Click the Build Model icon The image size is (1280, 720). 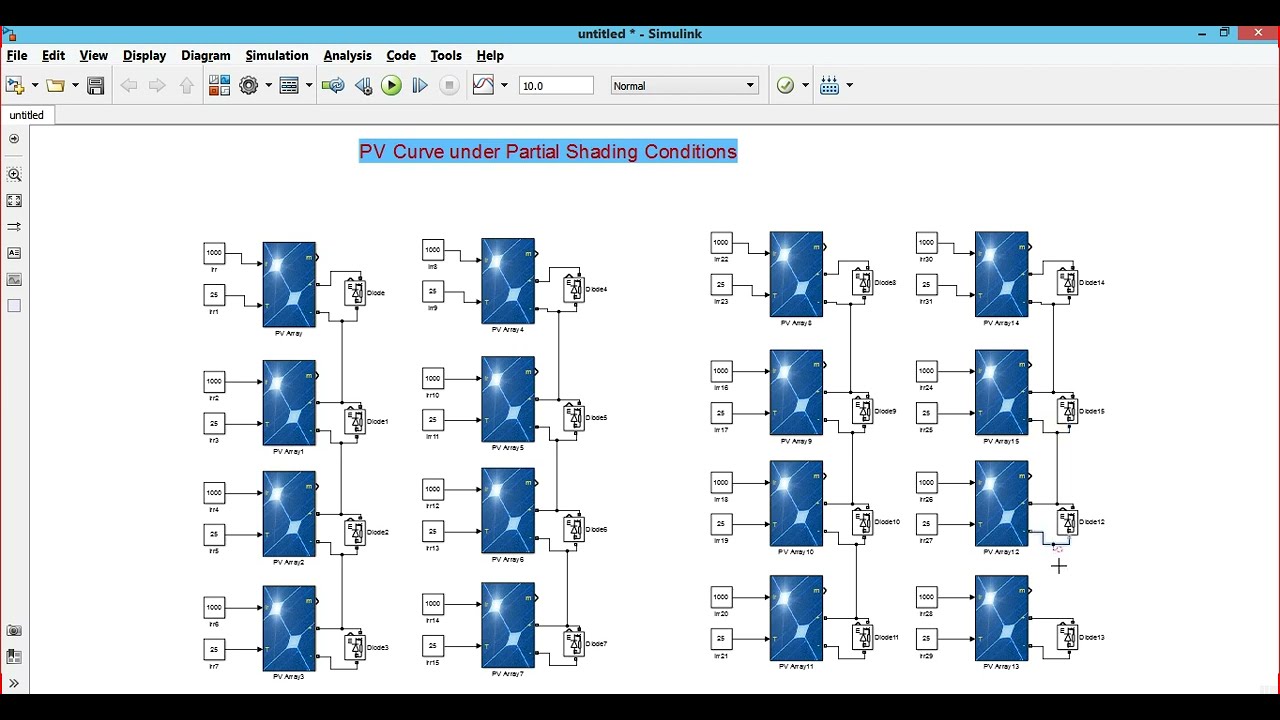coord(829,86)
